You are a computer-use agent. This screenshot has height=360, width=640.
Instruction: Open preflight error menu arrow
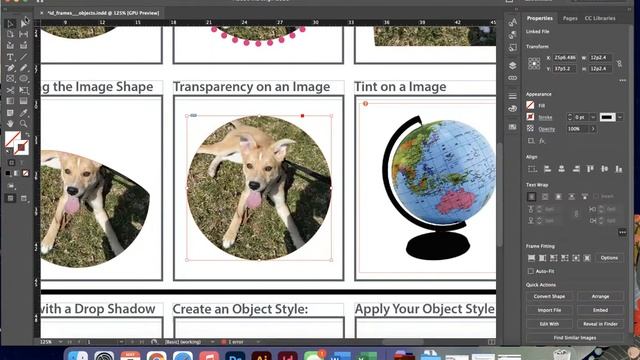click(x=258, y=342)
